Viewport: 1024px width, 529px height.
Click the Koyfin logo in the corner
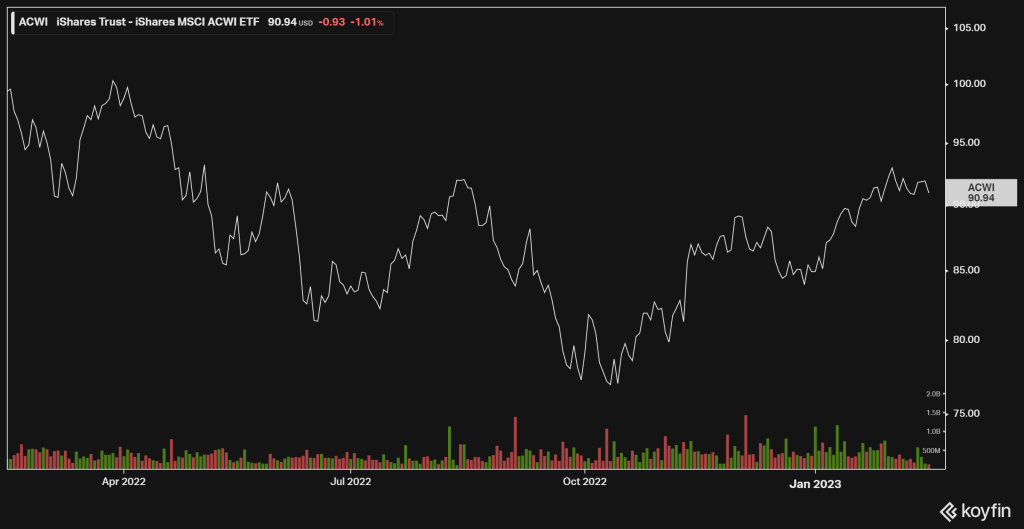point(976,511)
